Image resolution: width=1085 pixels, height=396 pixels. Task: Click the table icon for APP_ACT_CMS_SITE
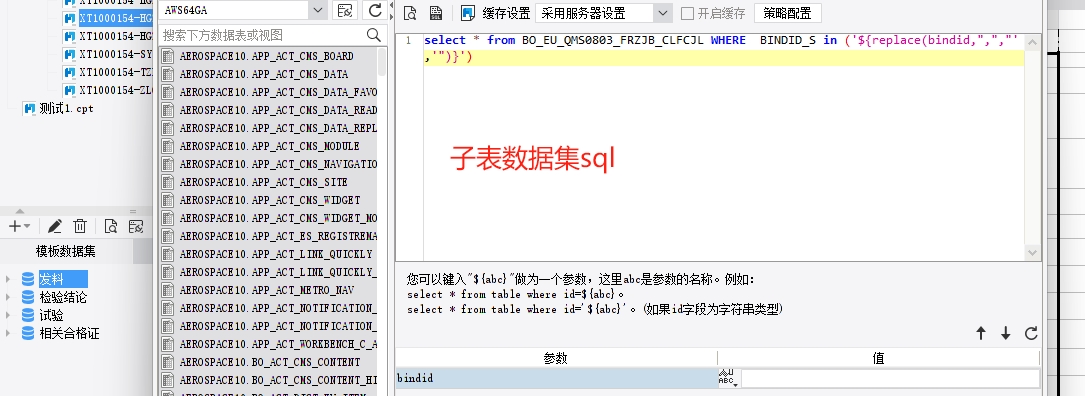167,182
